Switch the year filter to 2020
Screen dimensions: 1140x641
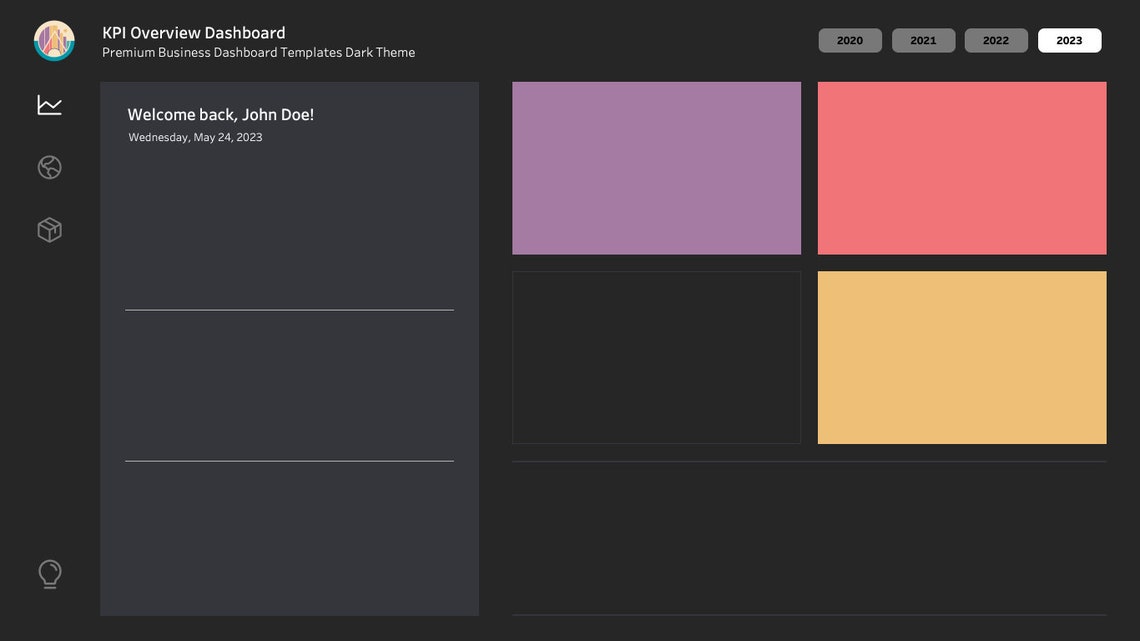point(849,40)
